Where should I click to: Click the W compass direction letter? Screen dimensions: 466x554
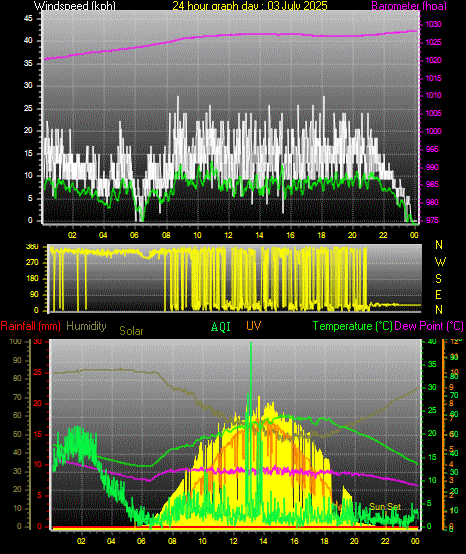pyautogui.click(x=440, y=262)
